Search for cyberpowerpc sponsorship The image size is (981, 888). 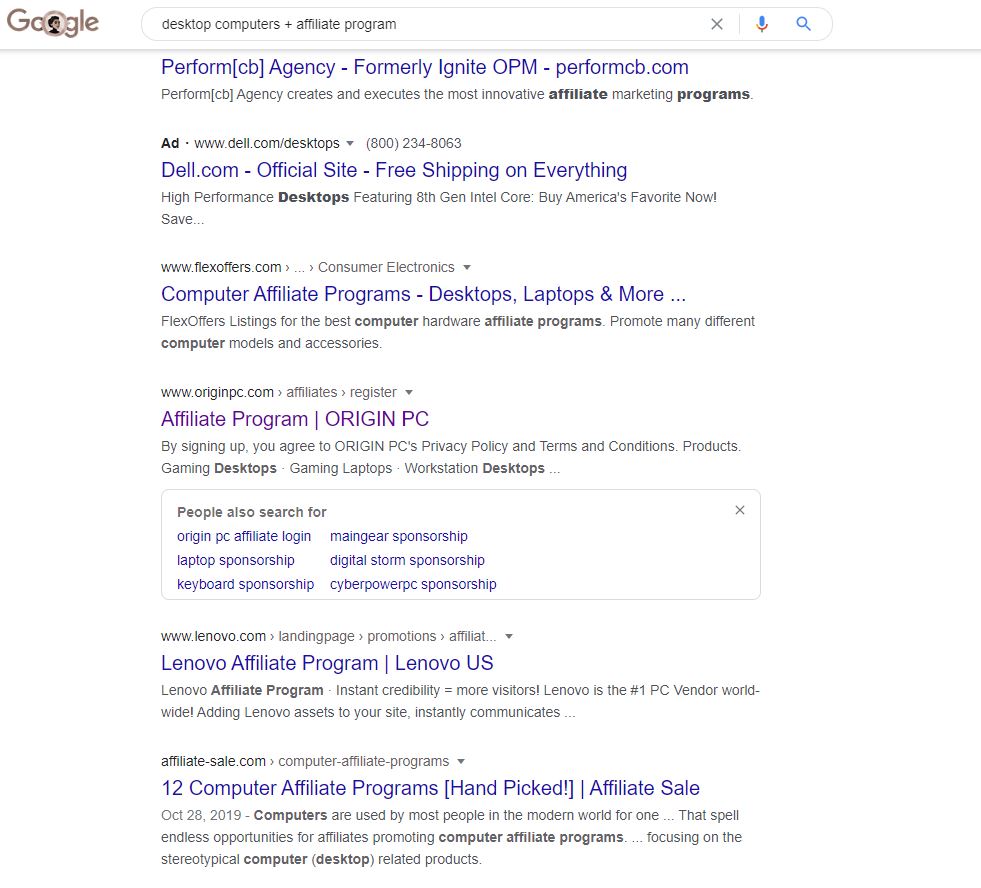point(413,584)
